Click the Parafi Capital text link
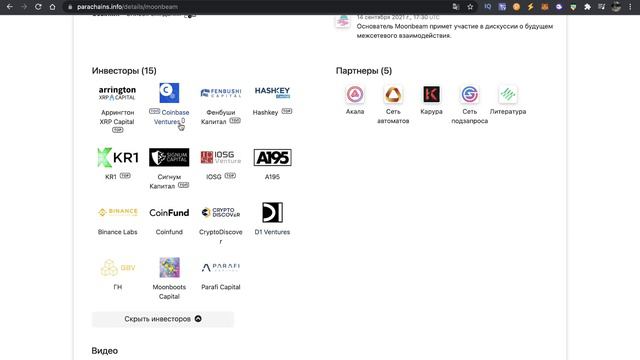The image size is (640, 360). coord(221,287)
